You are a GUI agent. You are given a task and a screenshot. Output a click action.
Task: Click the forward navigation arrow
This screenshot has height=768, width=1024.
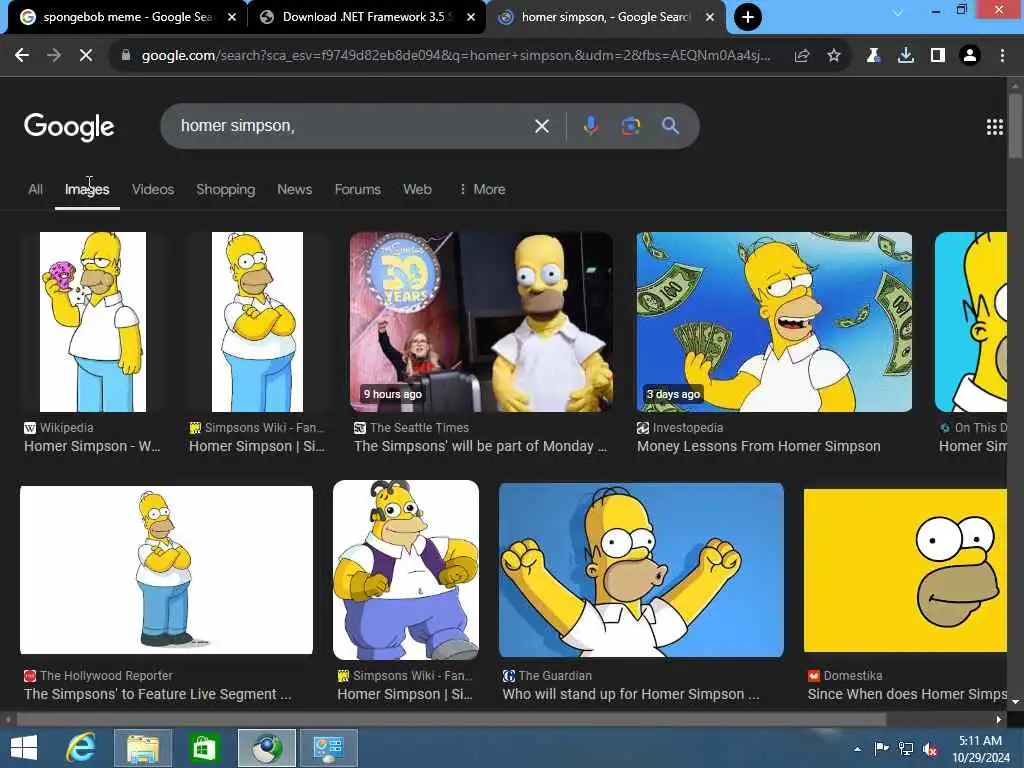(x=54, y=56)
